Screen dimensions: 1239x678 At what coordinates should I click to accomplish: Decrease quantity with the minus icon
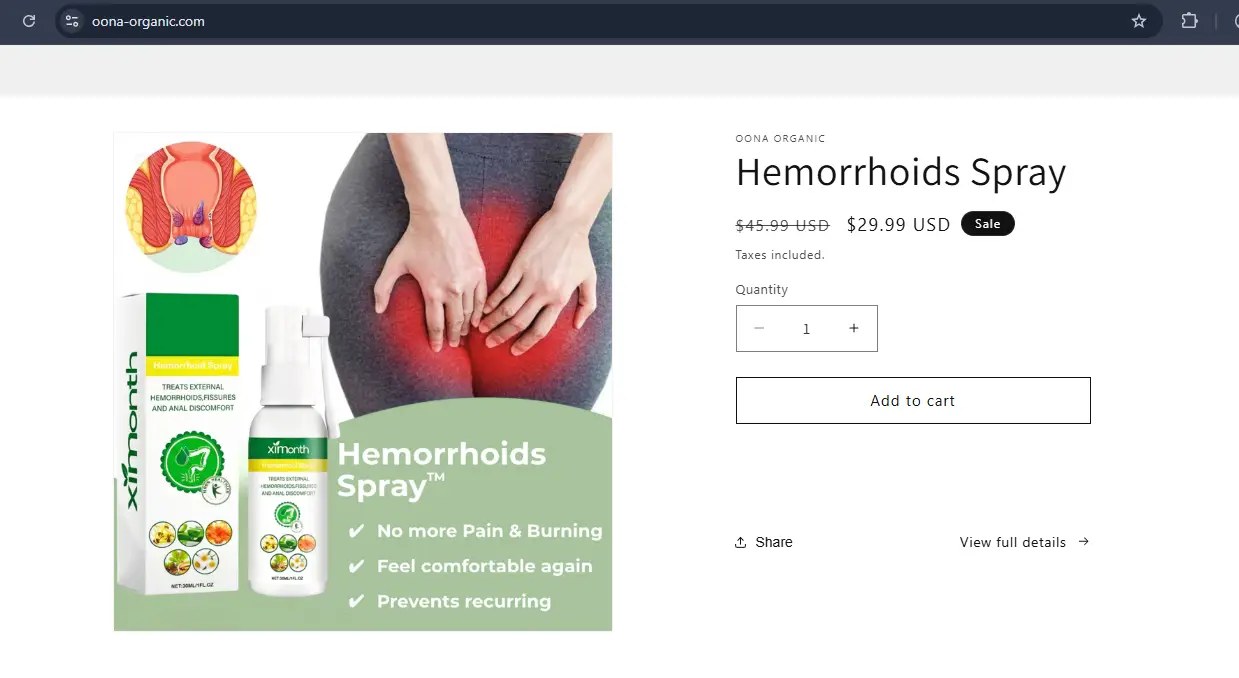(x=759, y=328)
